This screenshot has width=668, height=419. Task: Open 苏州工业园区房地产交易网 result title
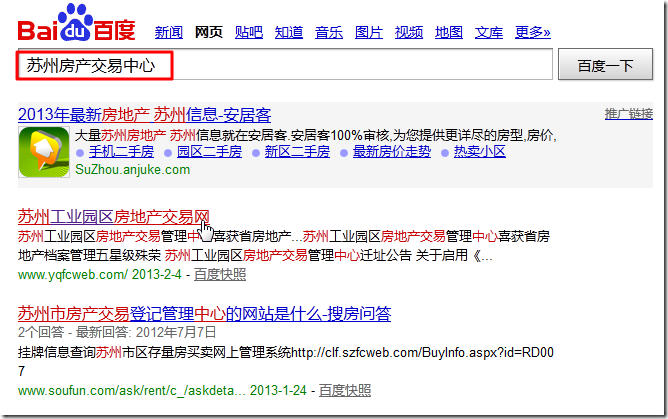114,217
